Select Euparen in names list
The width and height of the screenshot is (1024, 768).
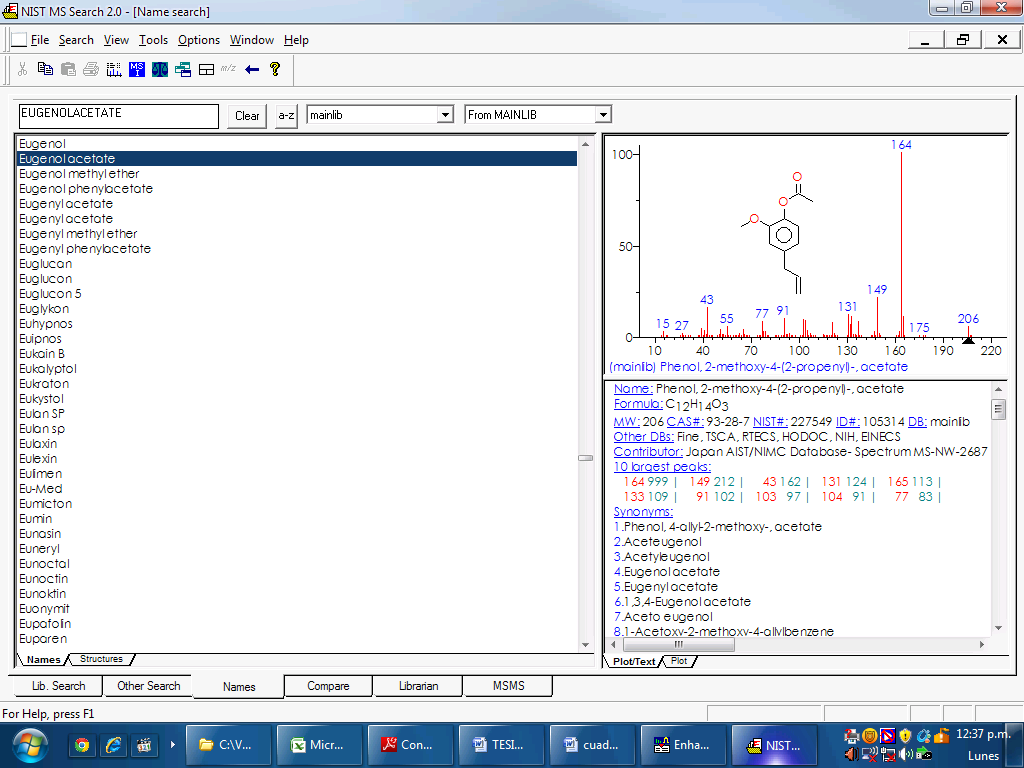click(296, 639)
